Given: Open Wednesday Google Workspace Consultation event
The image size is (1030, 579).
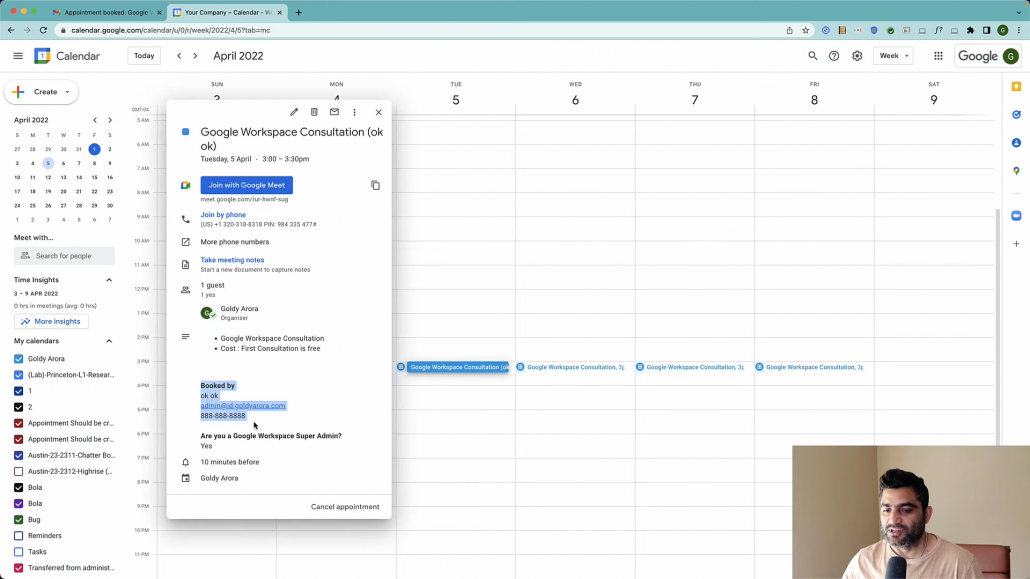Looking at the screenshot, I should click(x=570, y=367).
